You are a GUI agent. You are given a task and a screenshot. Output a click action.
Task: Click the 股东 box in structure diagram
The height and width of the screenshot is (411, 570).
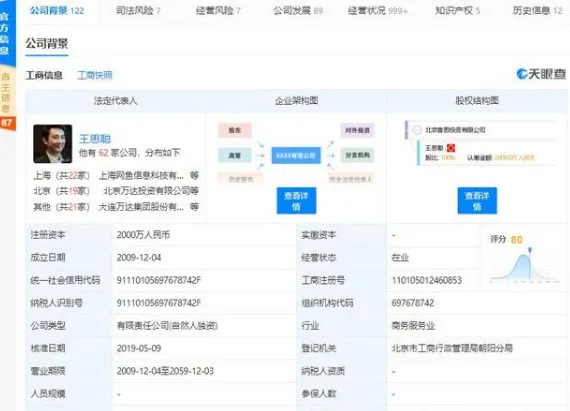point(234,130)
